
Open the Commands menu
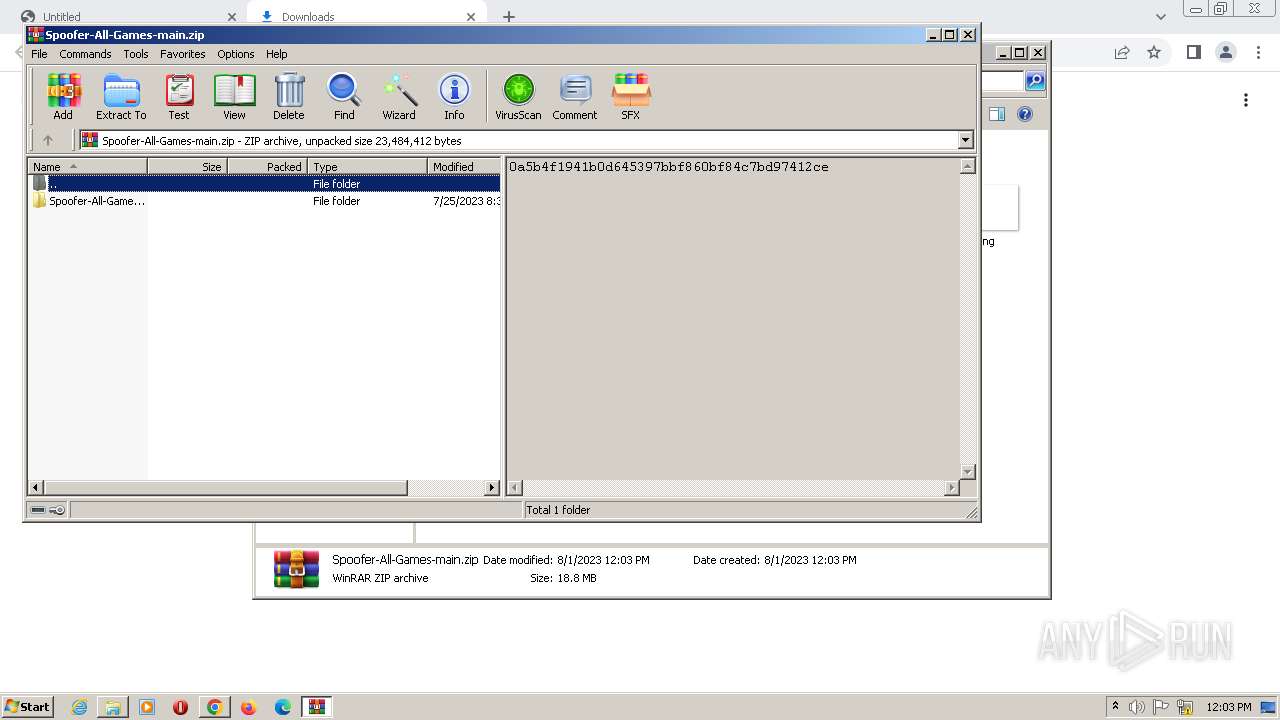point(85,54)
